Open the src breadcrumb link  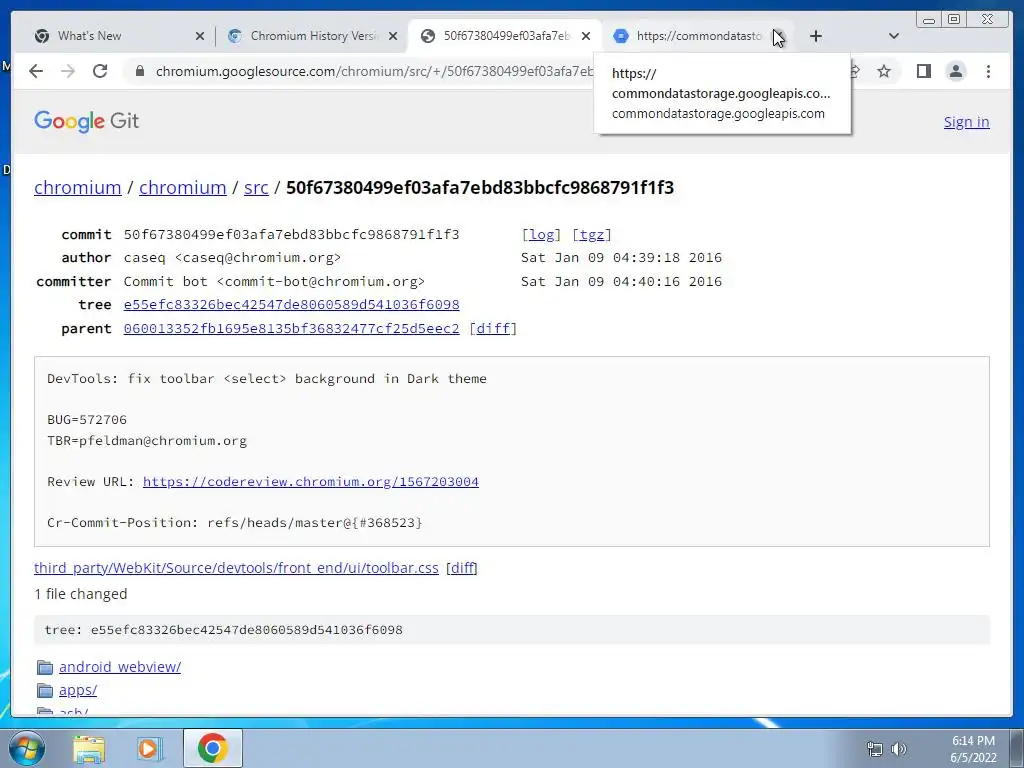[256, 187]
